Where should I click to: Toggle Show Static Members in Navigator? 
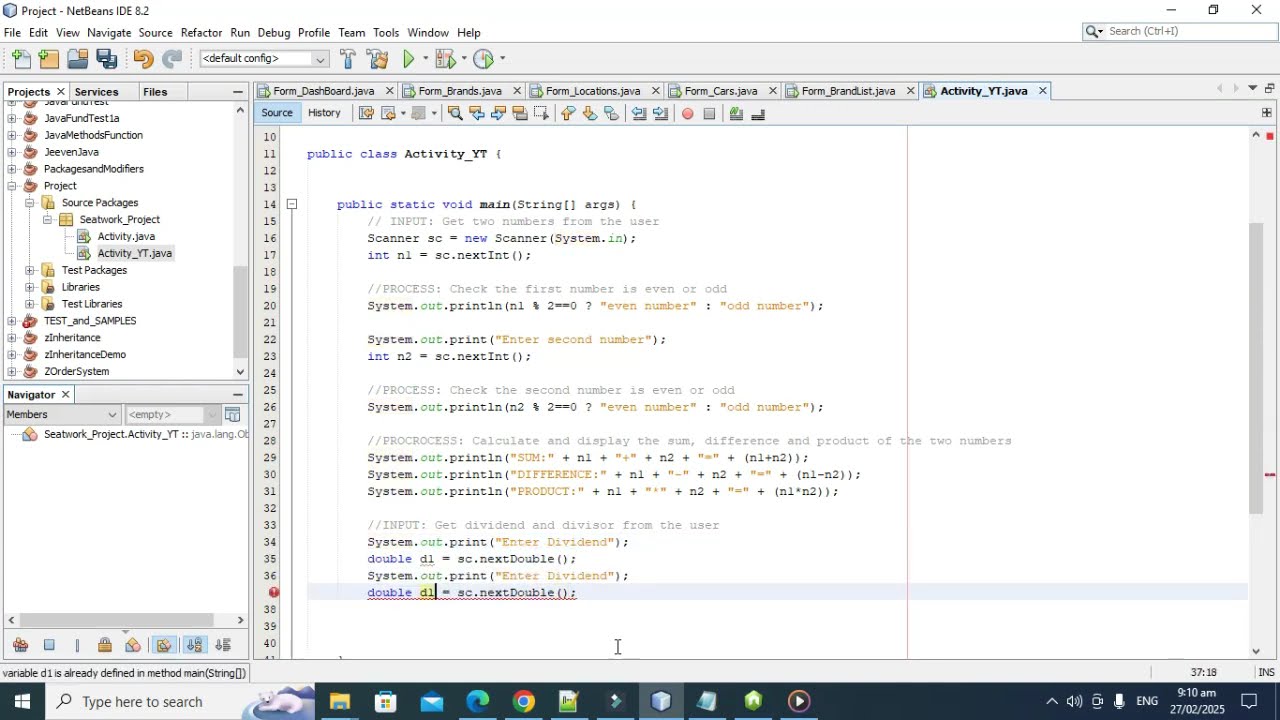[x=77, y=645]
